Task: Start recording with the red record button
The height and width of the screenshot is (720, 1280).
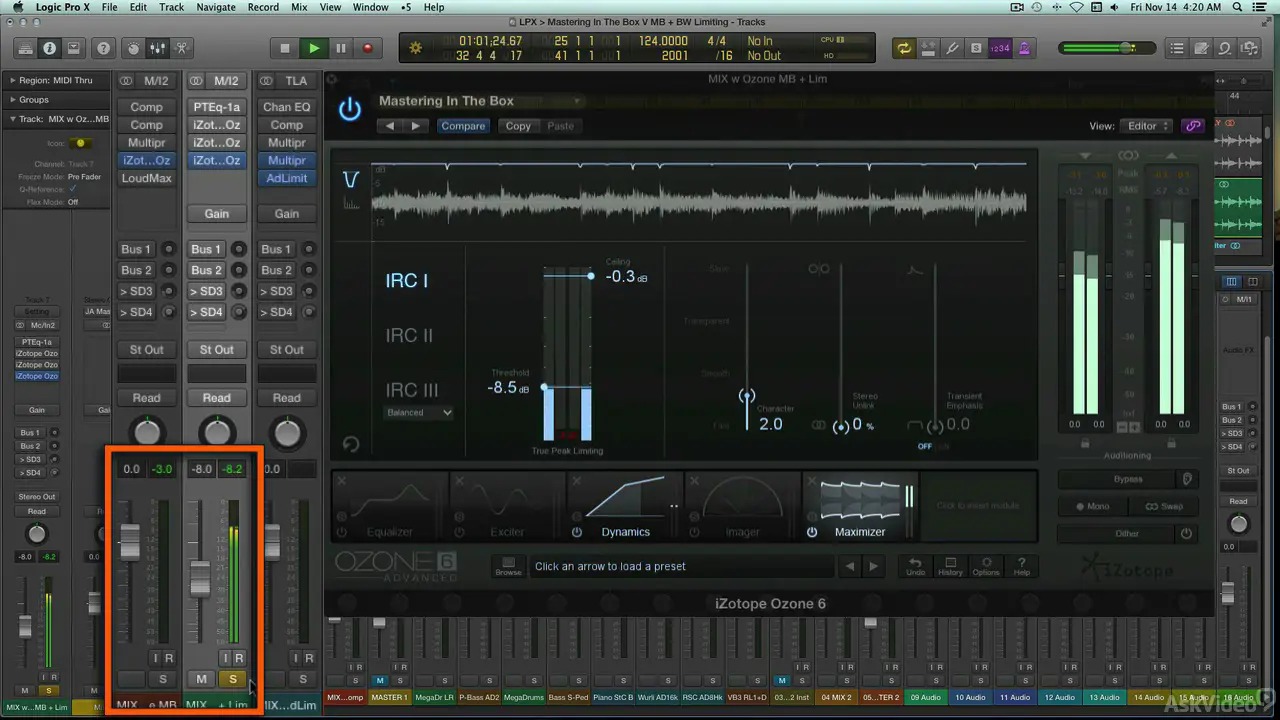Action: 367,48
